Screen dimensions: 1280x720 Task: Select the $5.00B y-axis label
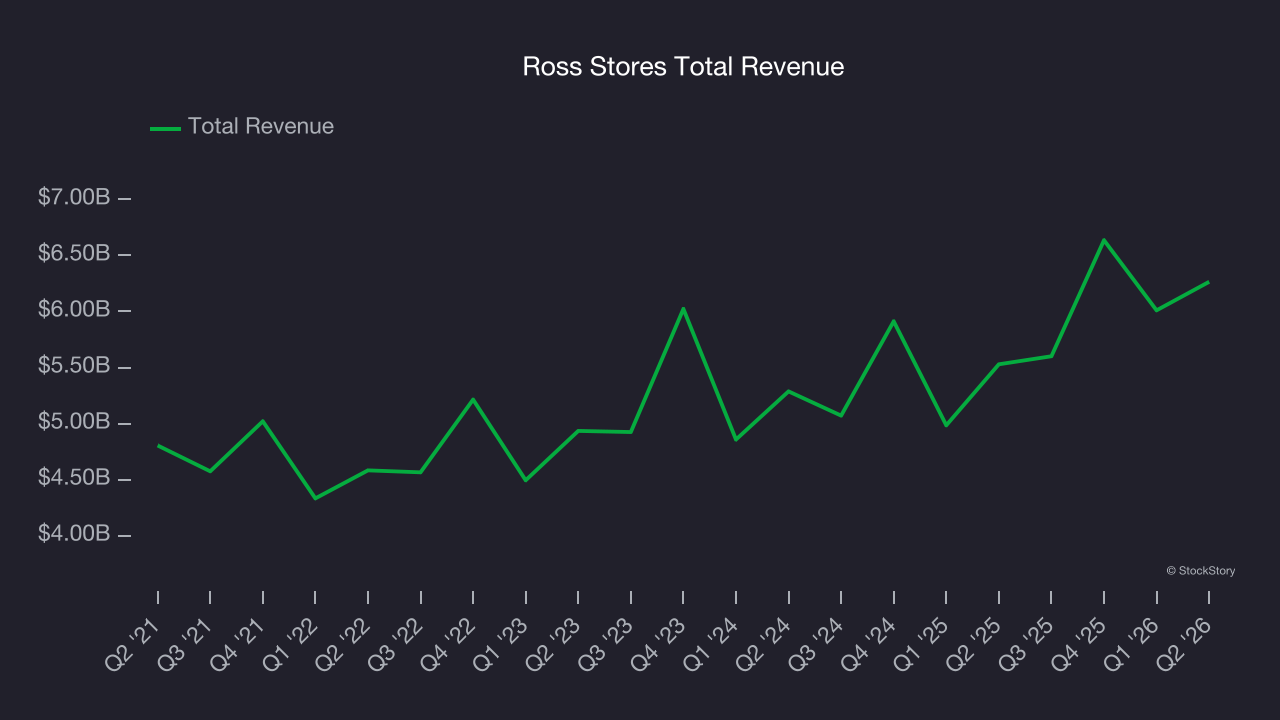[x=74, y=423]
